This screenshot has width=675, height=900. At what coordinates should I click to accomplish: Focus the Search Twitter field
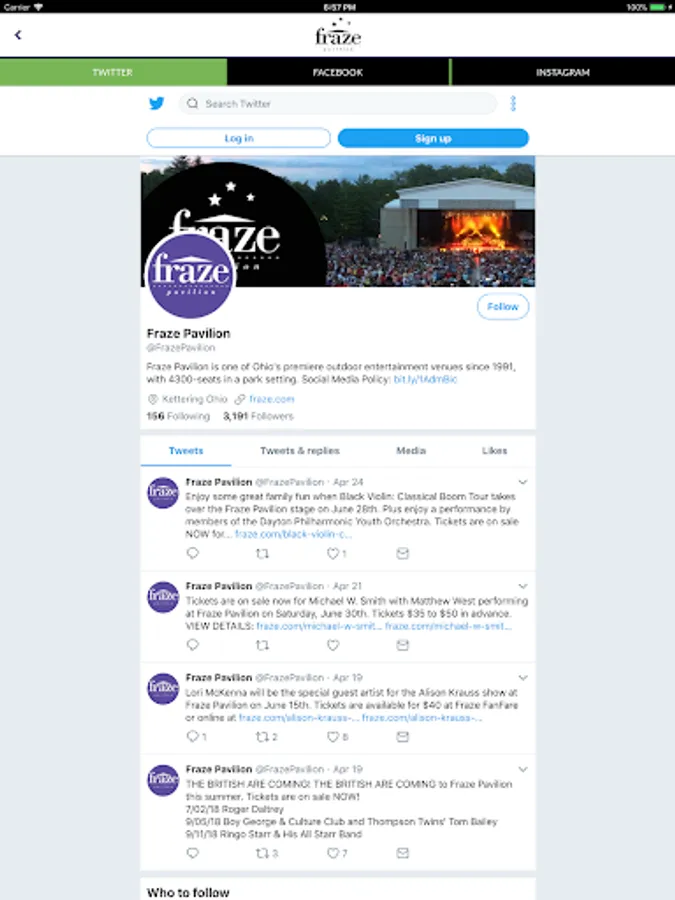(x=338, y=103)
